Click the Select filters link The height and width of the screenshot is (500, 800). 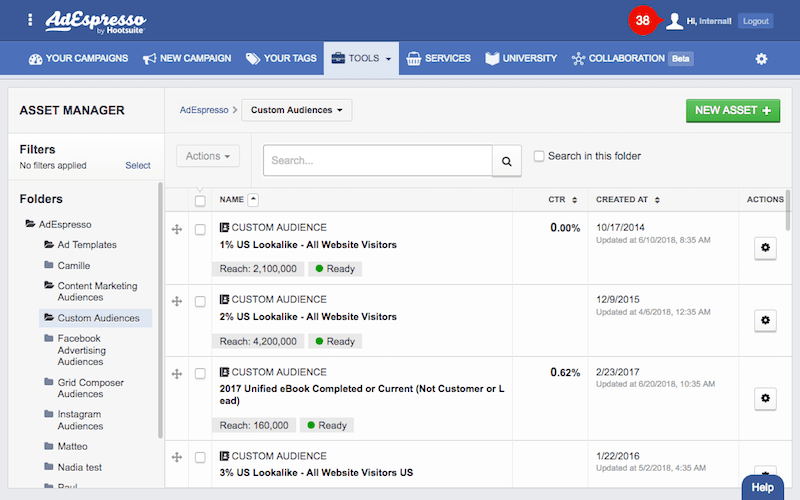(138, 166)
